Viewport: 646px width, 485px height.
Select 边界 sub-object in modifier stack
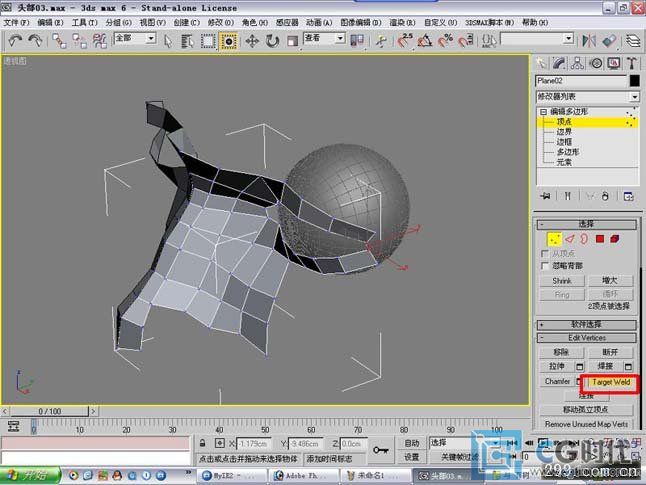tap(564, 132)
